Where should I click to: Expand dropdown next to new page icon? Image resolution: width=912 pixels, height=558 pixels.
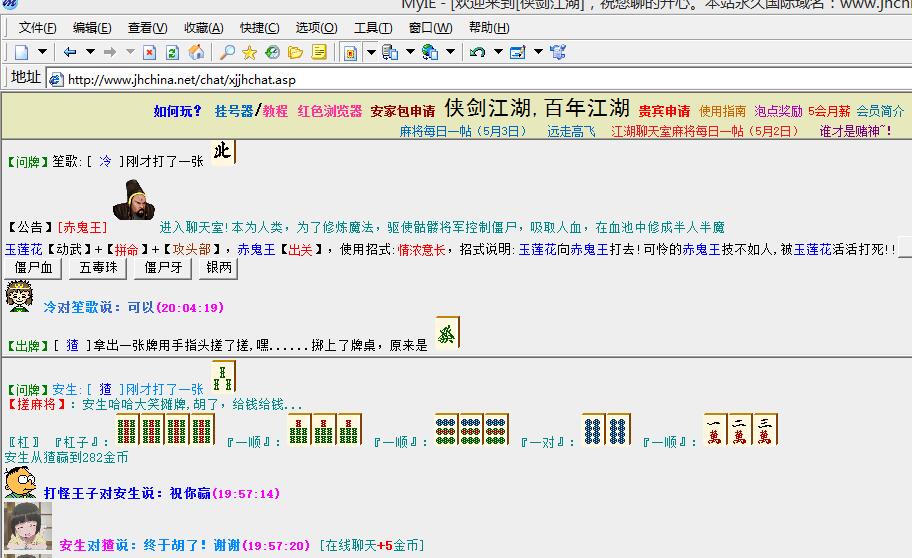pyautogui.click(x=42, y=52)
